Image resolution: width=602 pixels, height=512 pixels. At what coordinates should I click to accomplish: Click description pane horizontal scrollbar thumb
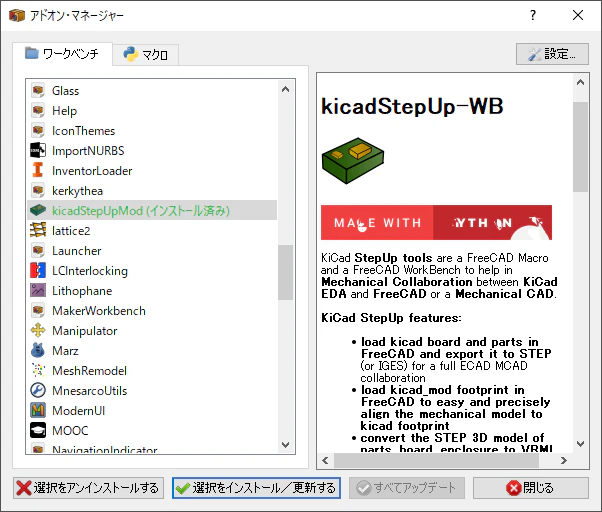coord(437,460)
